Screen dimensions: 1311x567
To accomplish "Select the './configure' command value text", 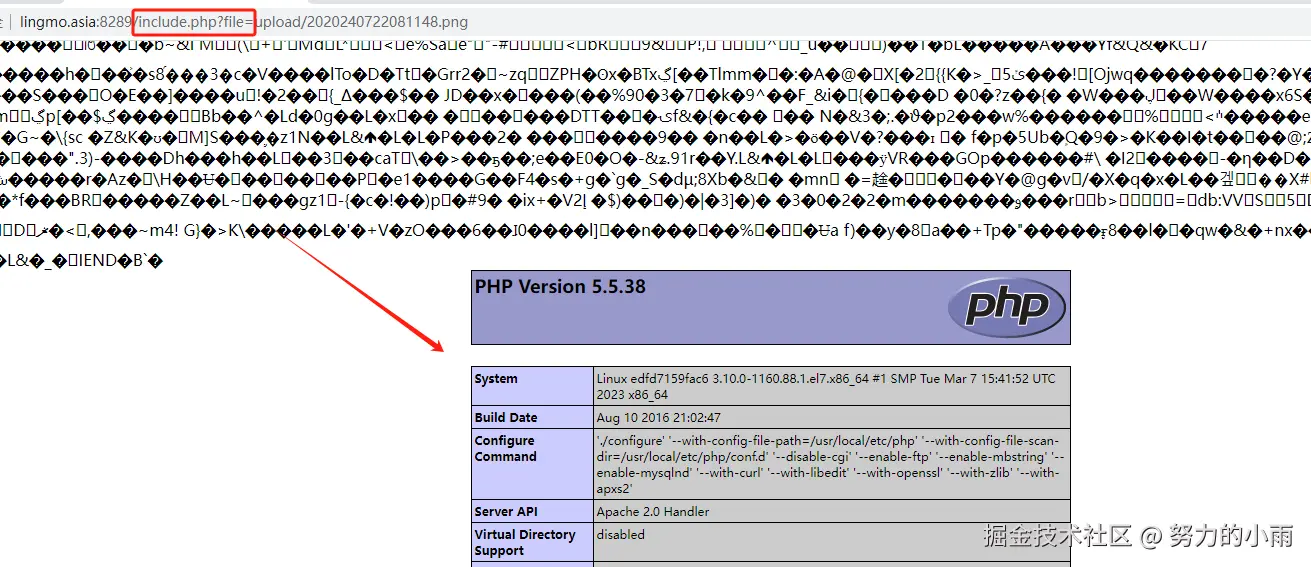I will [x=830, y=464].
